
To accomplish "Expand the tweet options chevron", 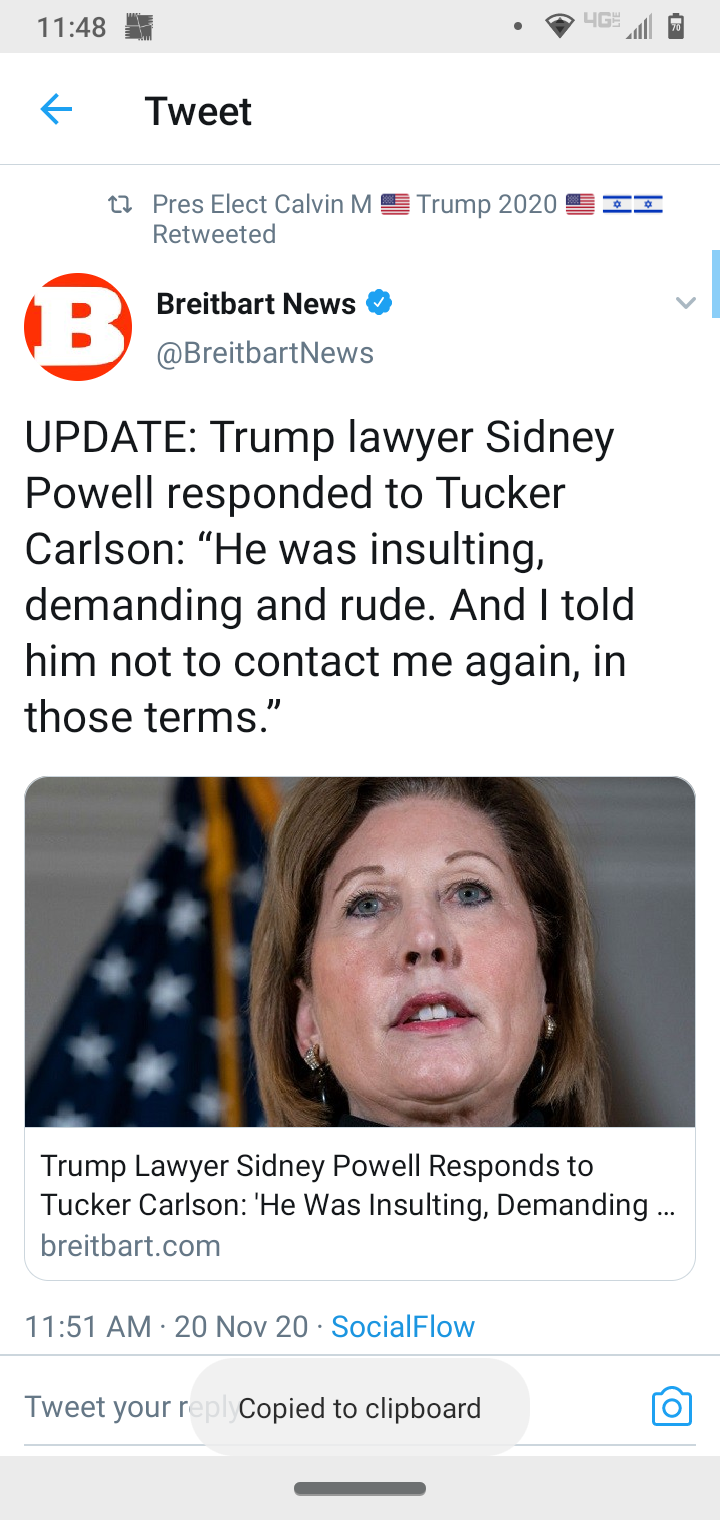I will pyautogui.click(x=685, y=303).
